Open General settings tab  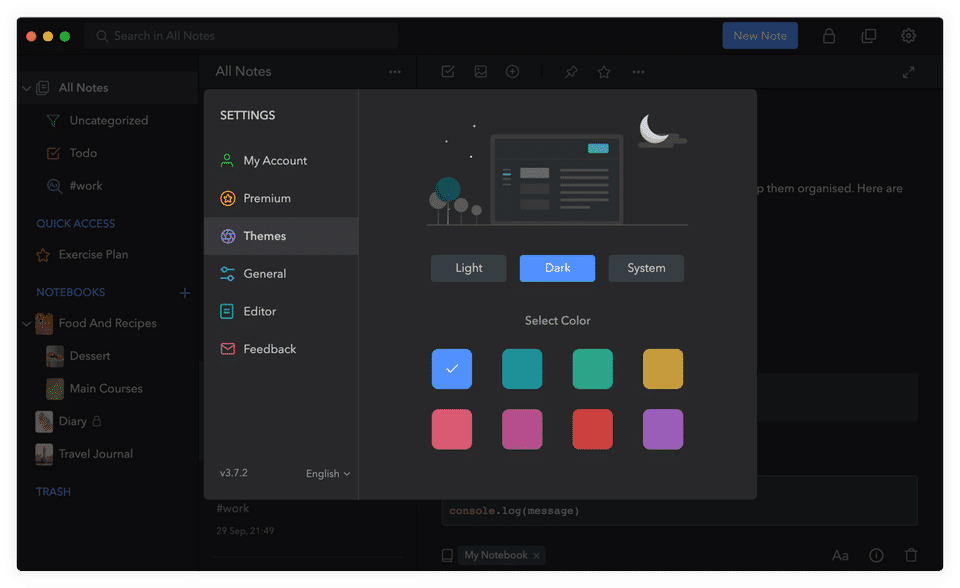[x=281, y=274]
